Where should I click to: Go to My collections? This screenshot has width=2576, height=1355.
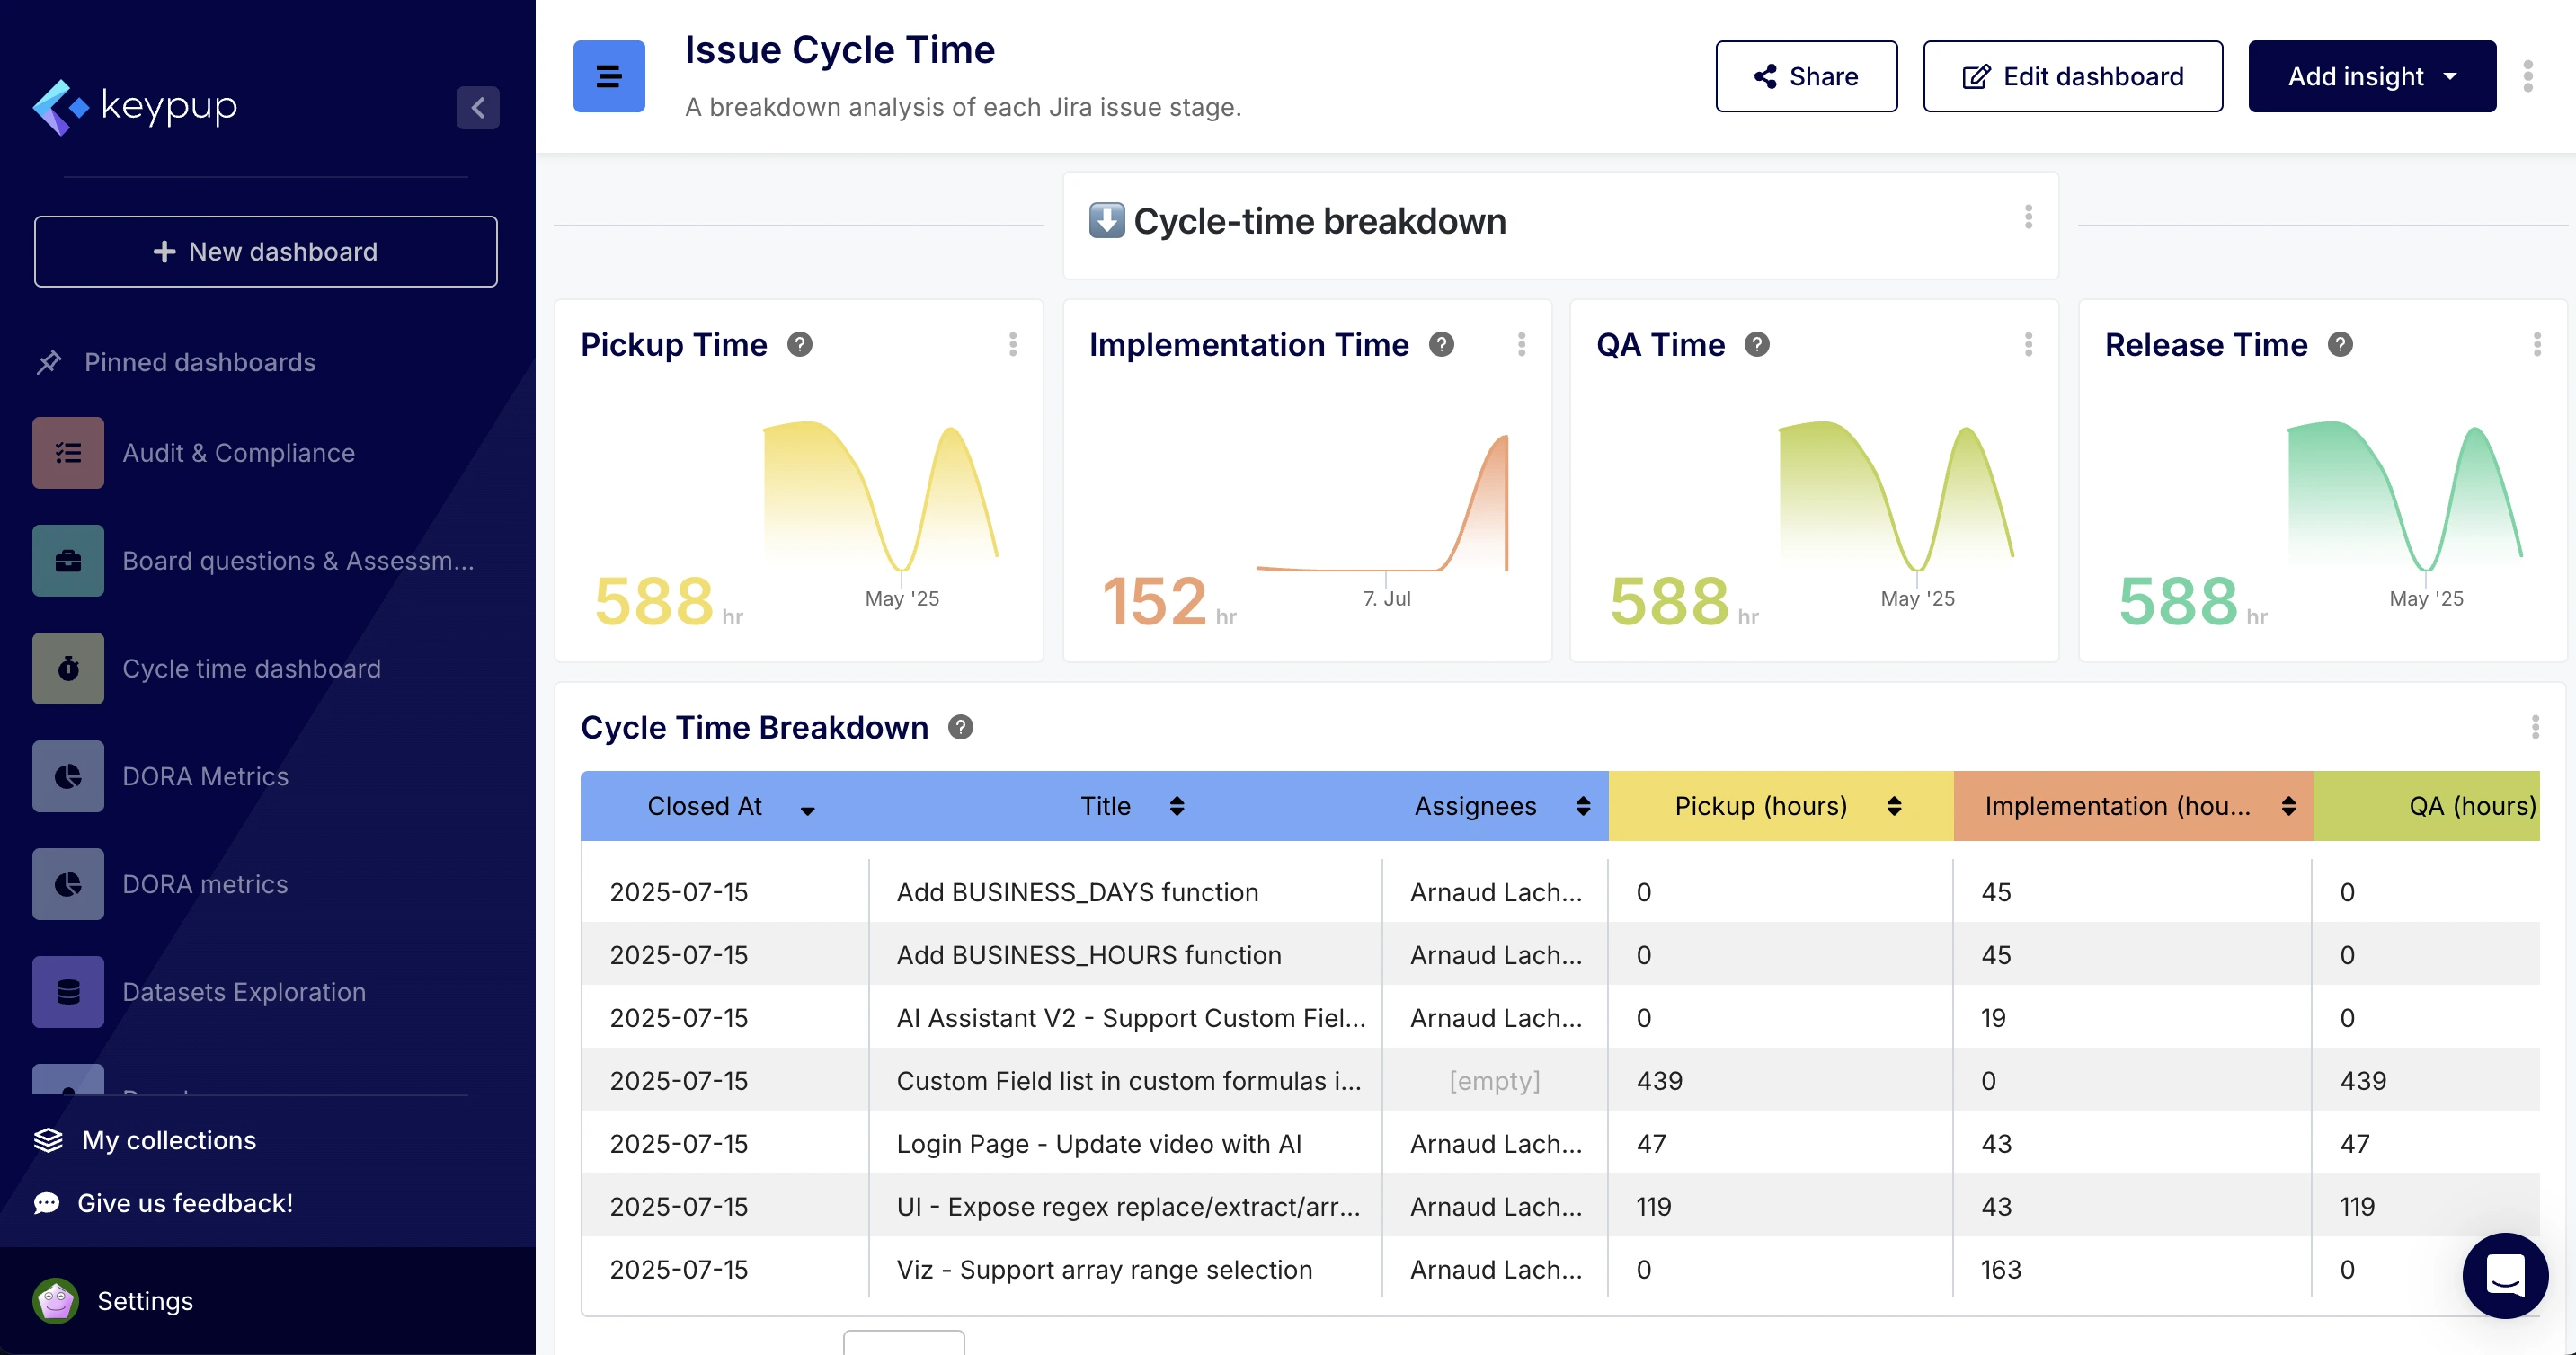[x=168, y=1140]
